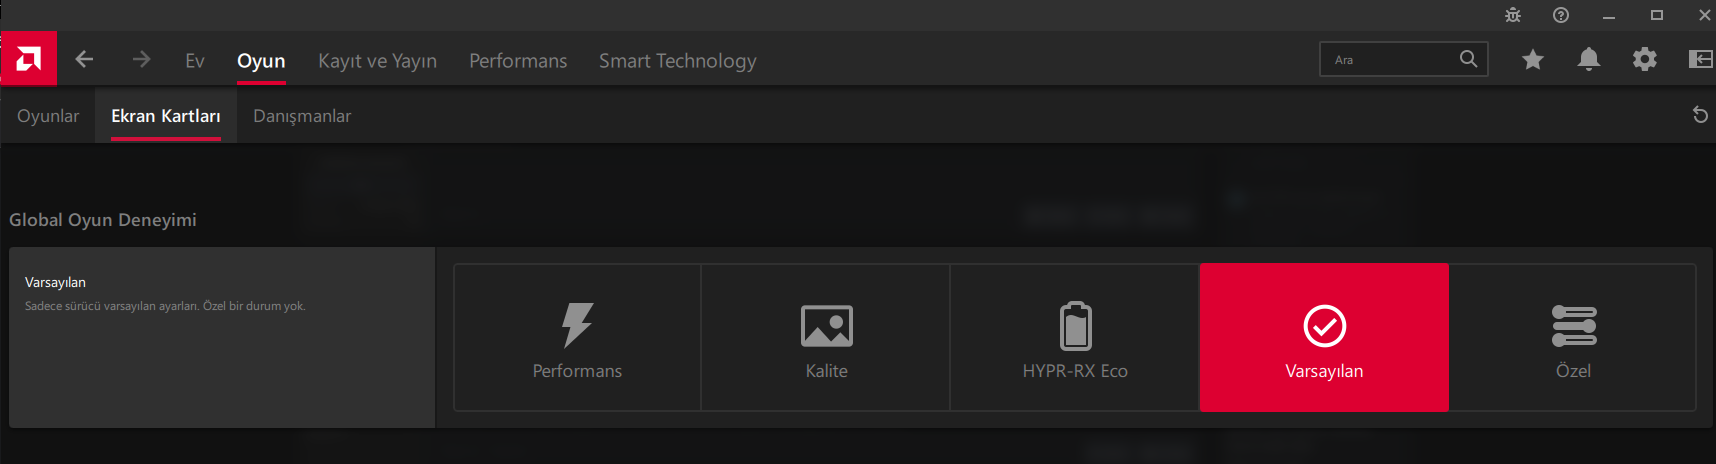The height and width of the screenshot is (464, 1716).
Task: Select the Performans lightning bolt profile
Action: pyautogui.click(x=577, y=338)
